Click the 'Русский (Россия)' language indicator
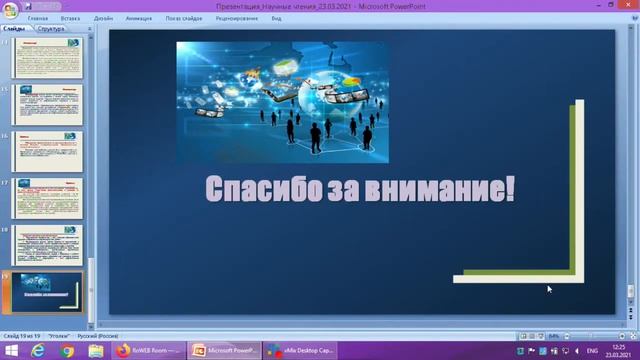Screen dimensions: 640x360 98,336
